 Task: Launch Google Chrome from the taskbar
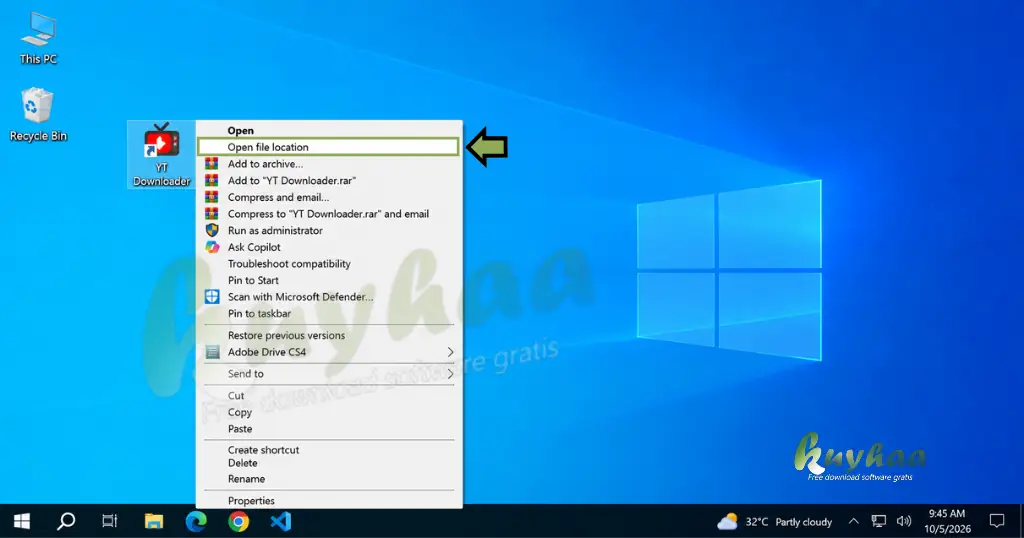(238, 521)
